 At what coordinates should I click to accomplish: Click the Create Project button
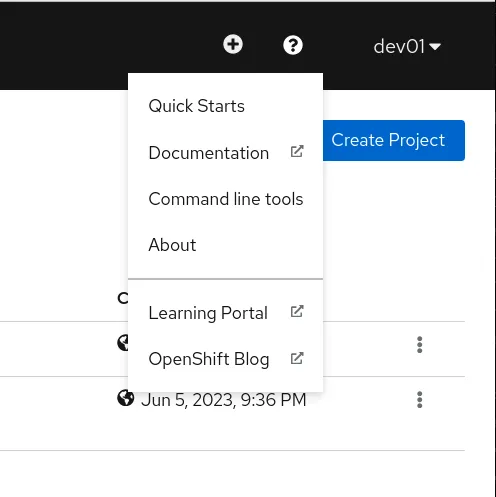tap(394, 140)
